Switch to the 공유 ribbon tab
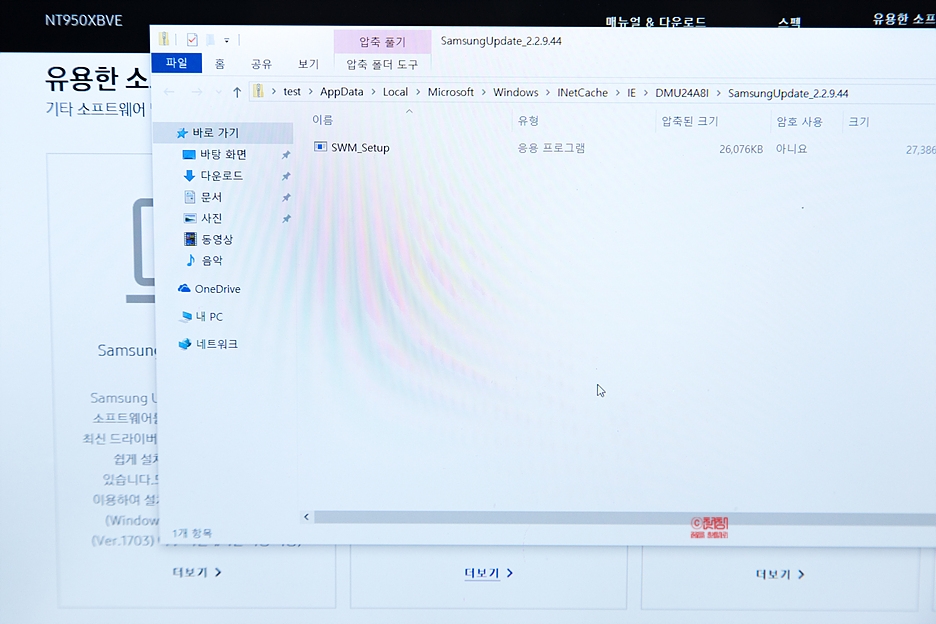 point(261,64)
